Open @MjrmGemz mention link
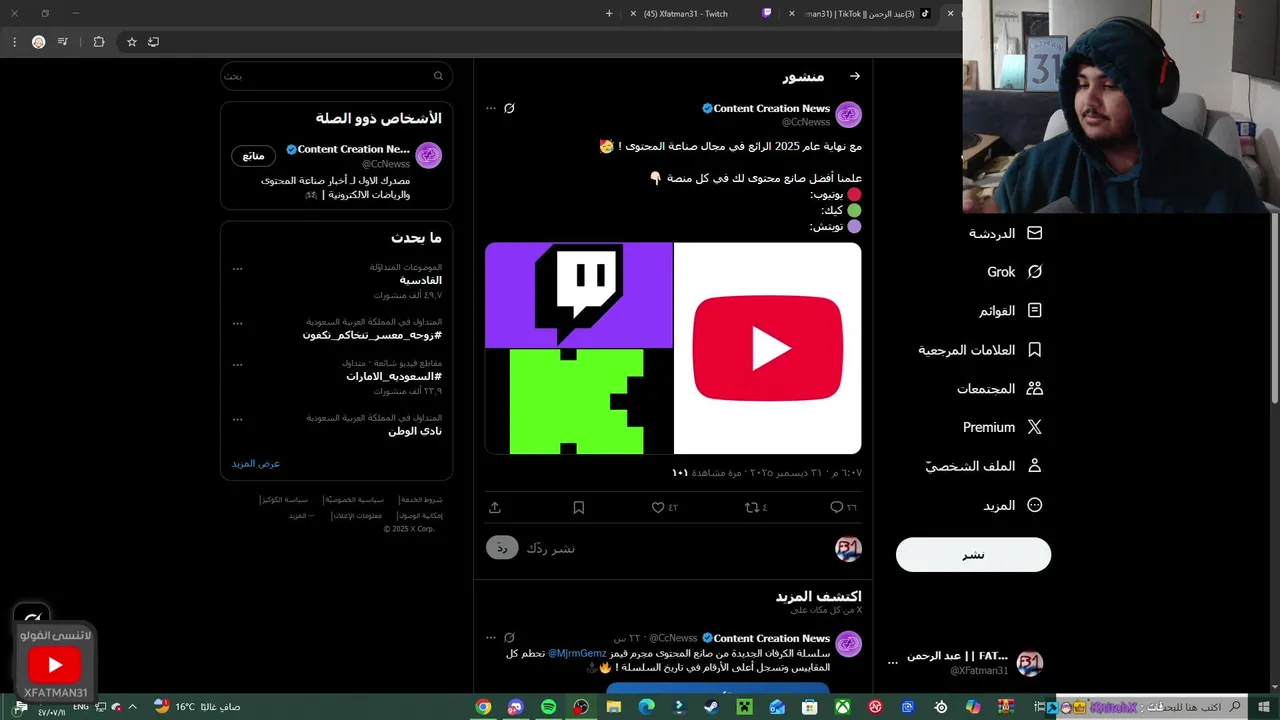Screen dimensions: 1280x720 (x=576, y=653)
